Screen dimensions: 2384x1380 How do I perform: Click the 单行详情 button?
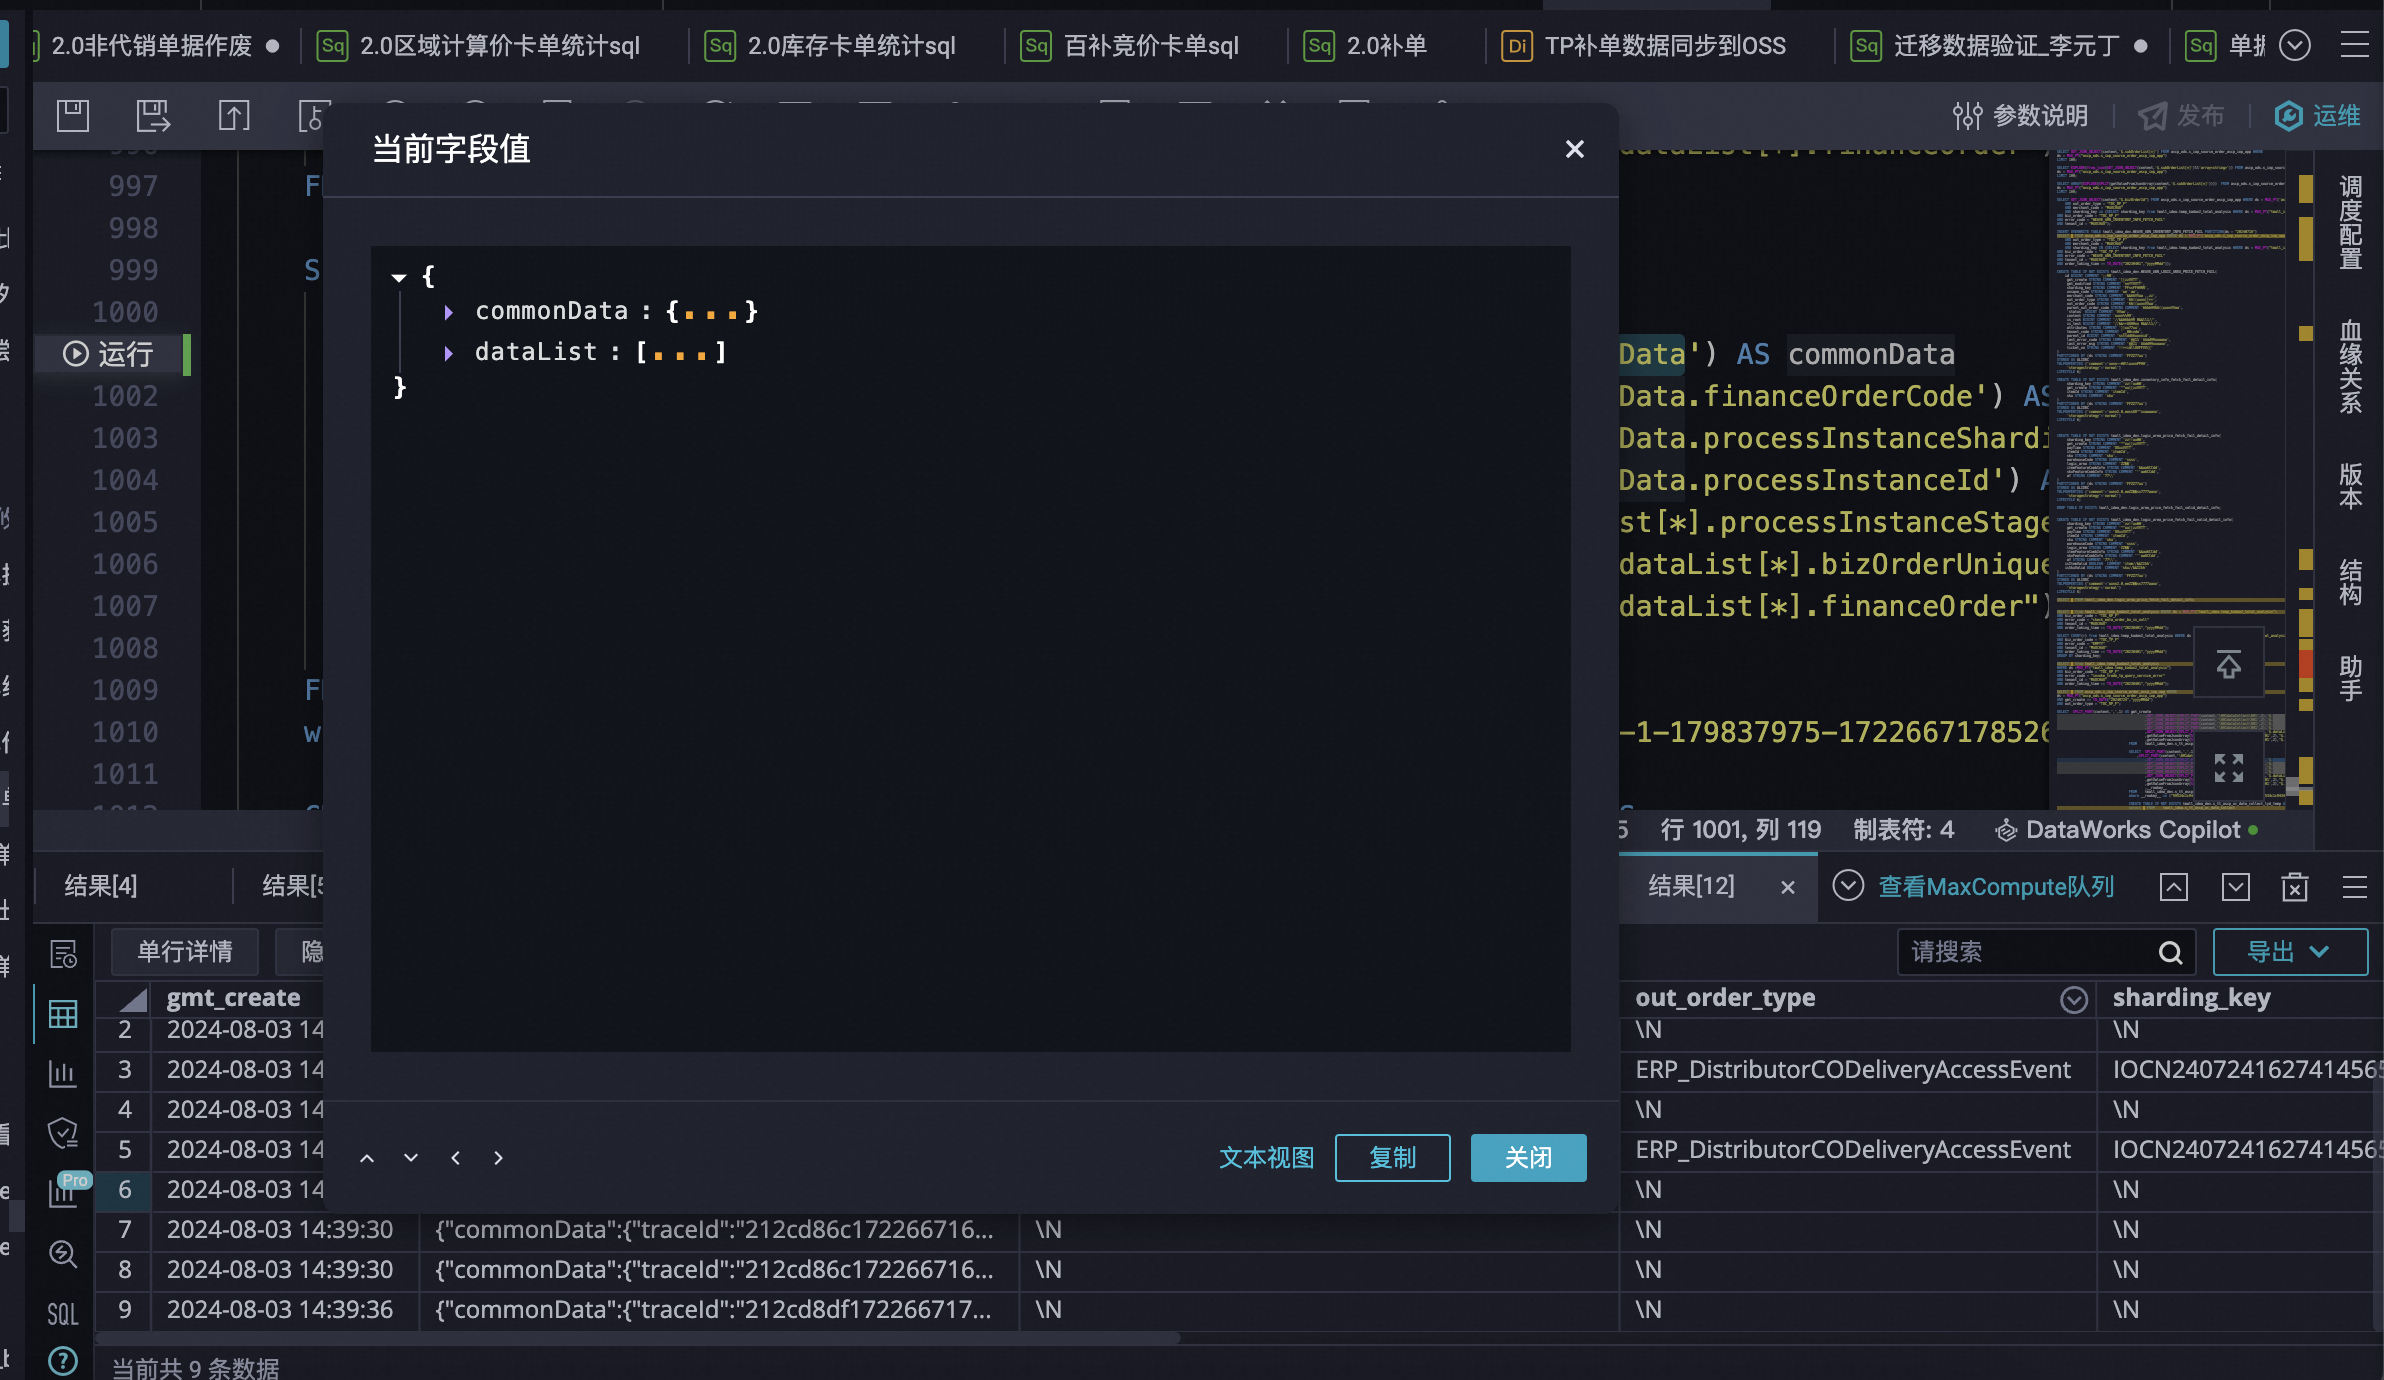click(184, 952)
